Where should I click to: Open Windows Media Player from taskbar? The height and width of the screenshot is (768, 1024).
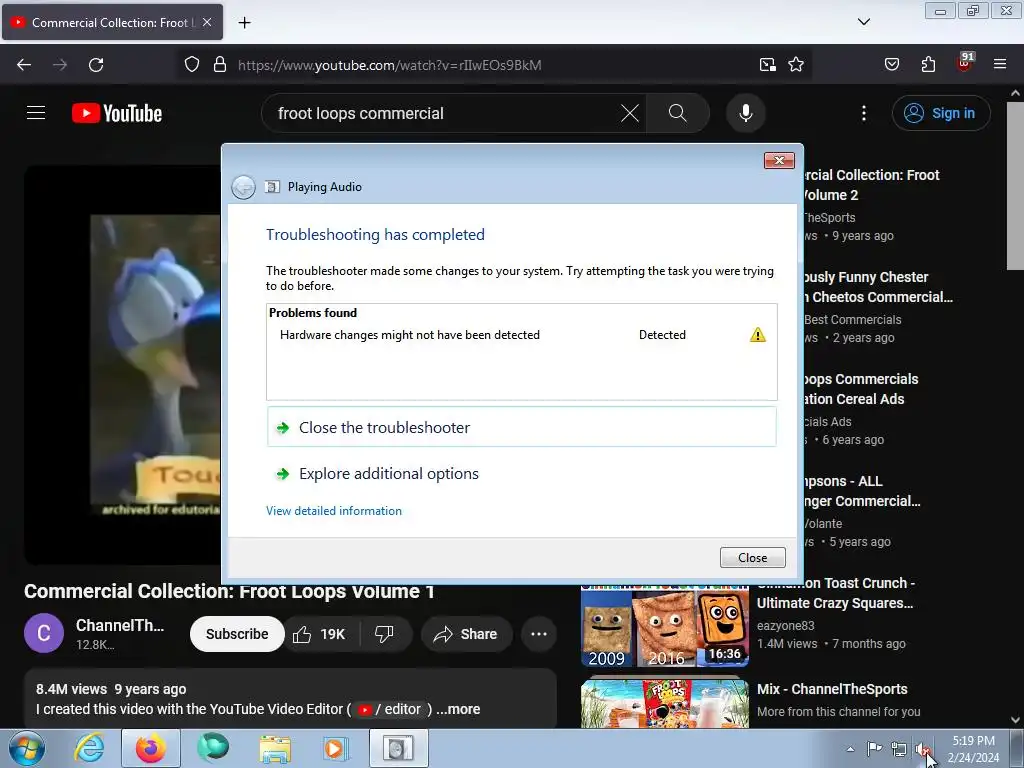click(336, 748)
